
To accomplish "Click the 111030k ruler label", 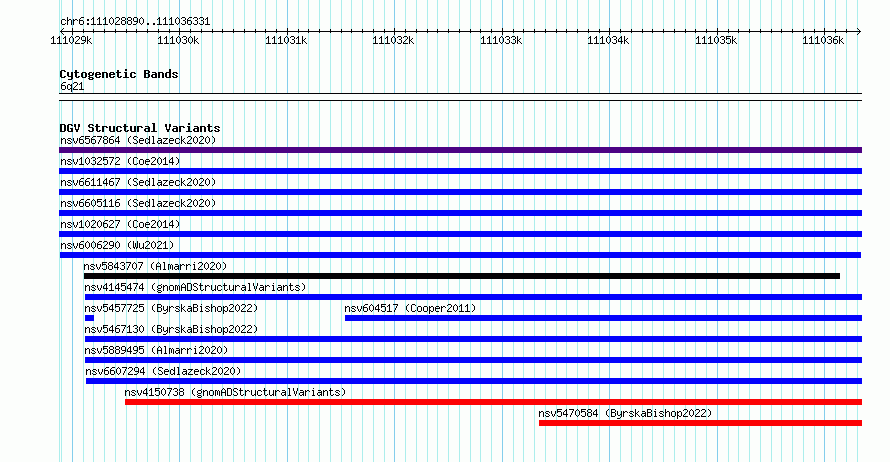I will 178,40.
